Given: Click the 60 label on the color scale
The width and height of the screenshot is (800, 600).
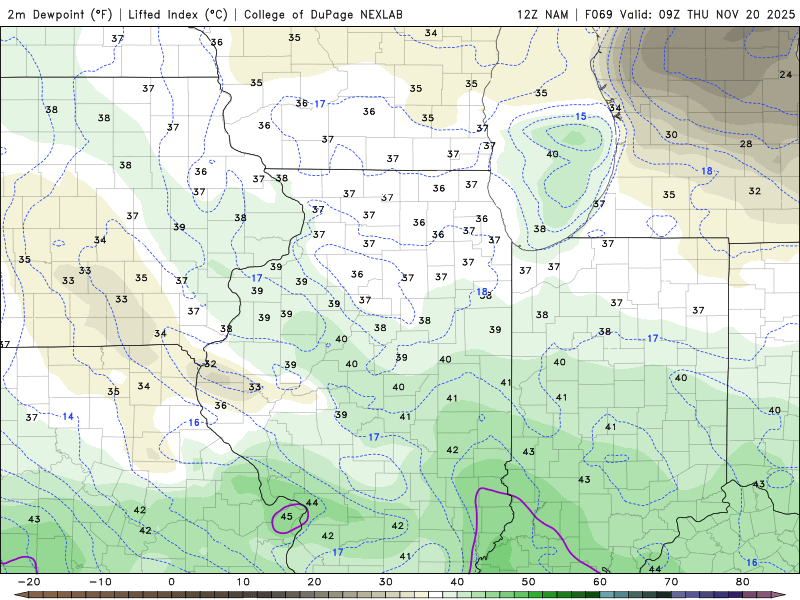Looking at the screenshot, I should click(600, 582).
